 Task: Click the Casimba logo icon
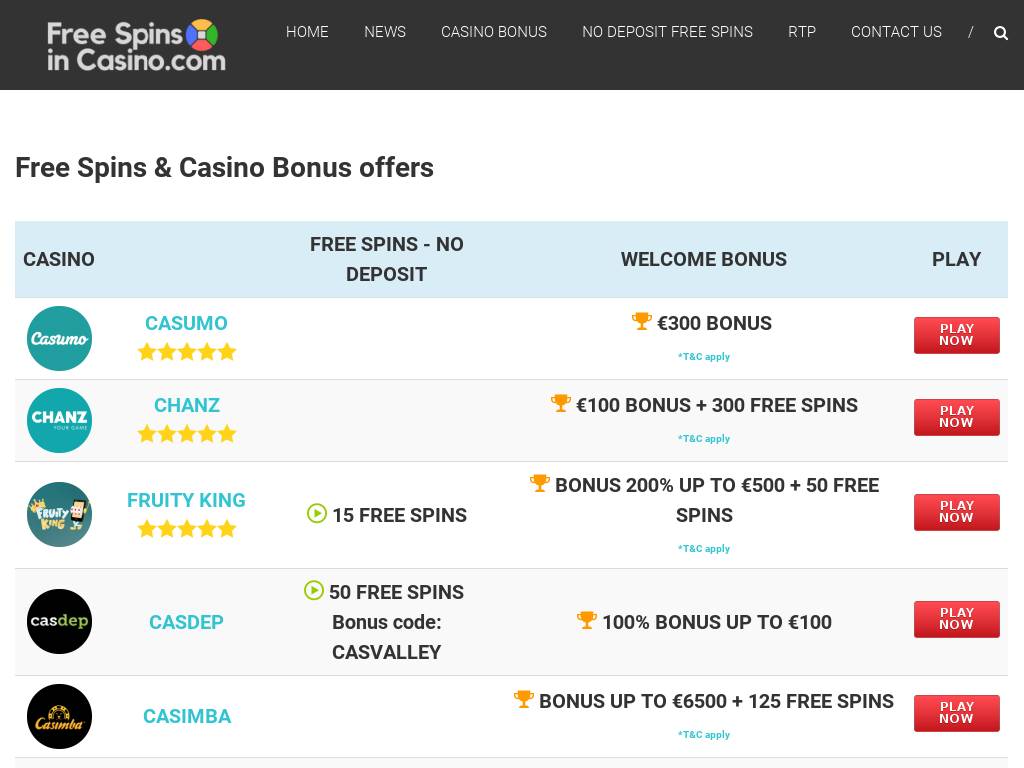pos(59,716)
